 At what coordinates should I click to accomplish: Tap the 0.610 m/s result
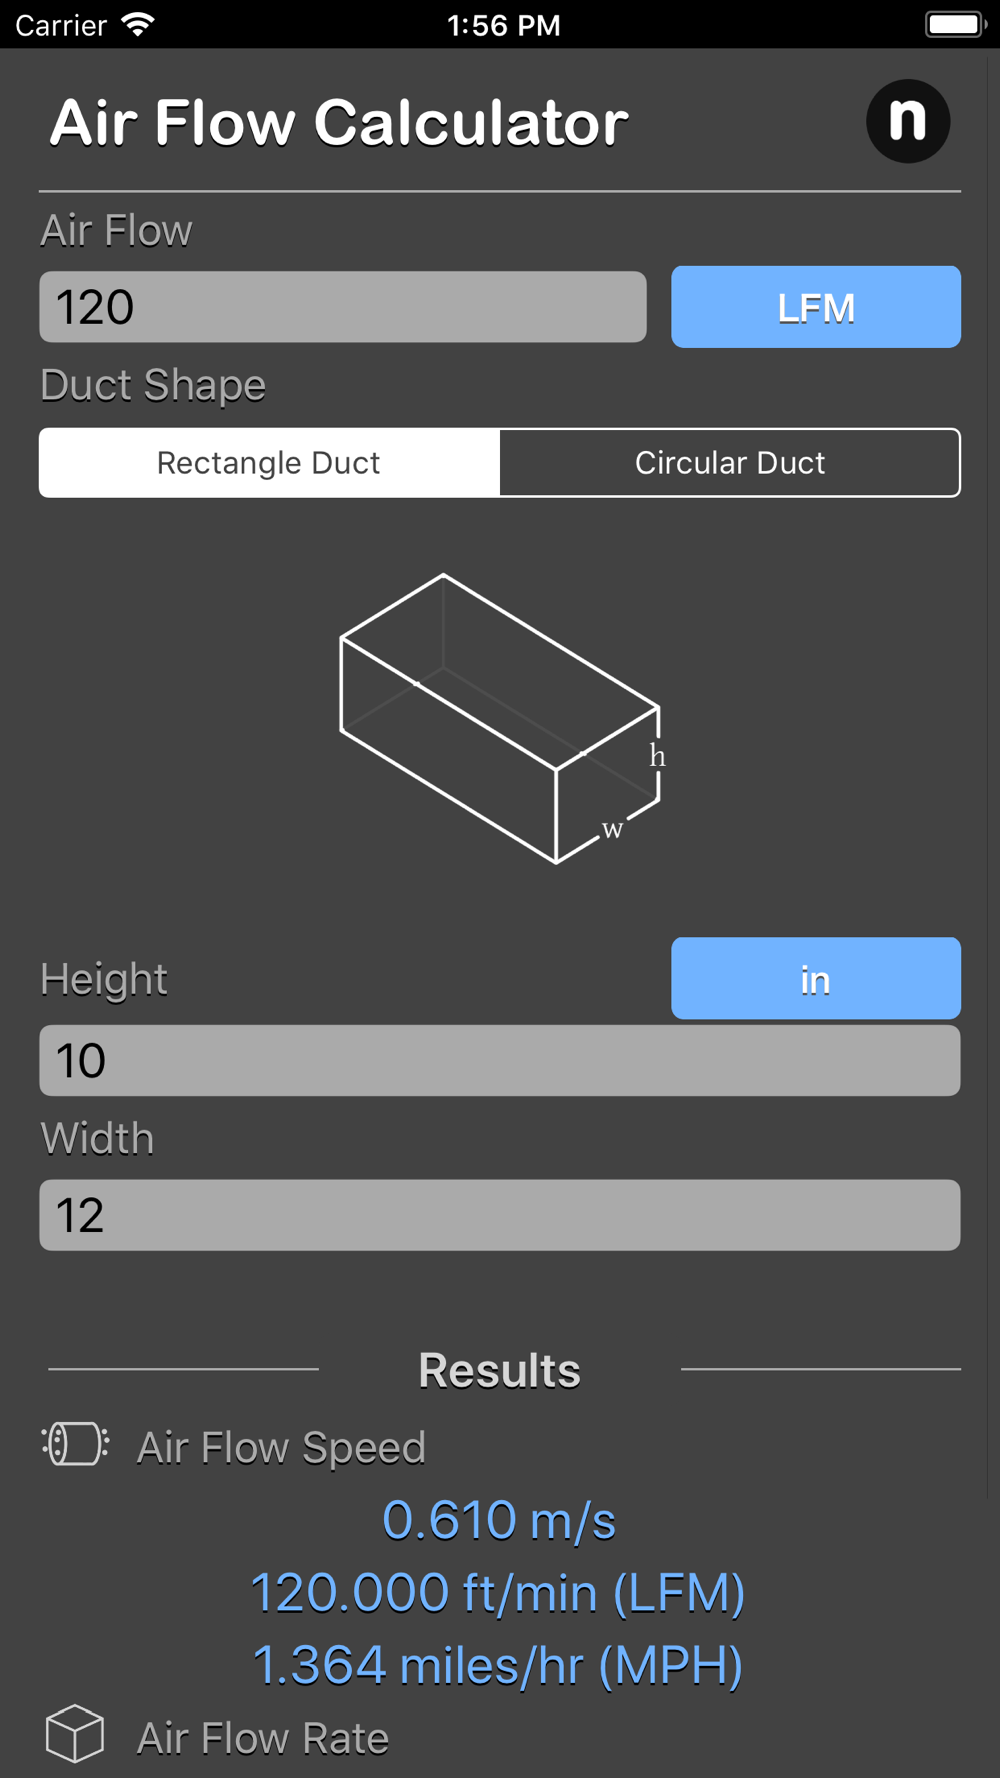click(499, 1520)
